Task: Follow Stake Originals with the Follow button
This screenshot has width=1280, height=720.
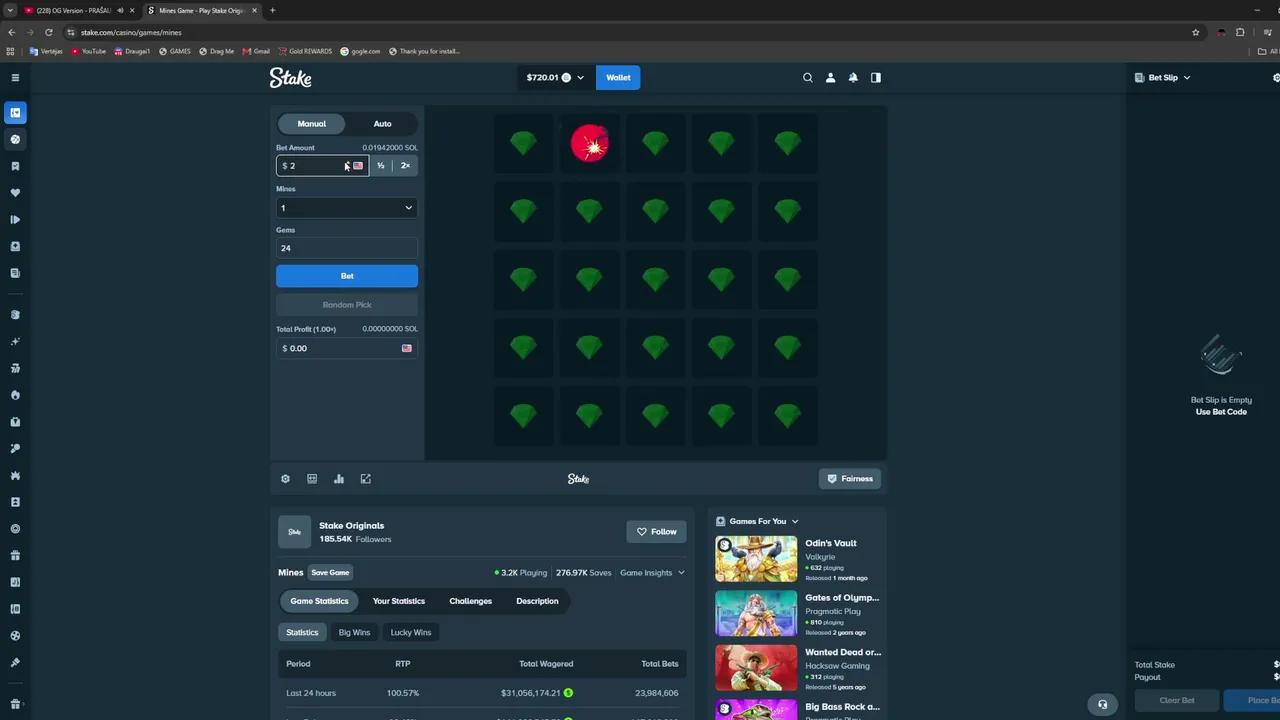Action: point(657,532)
